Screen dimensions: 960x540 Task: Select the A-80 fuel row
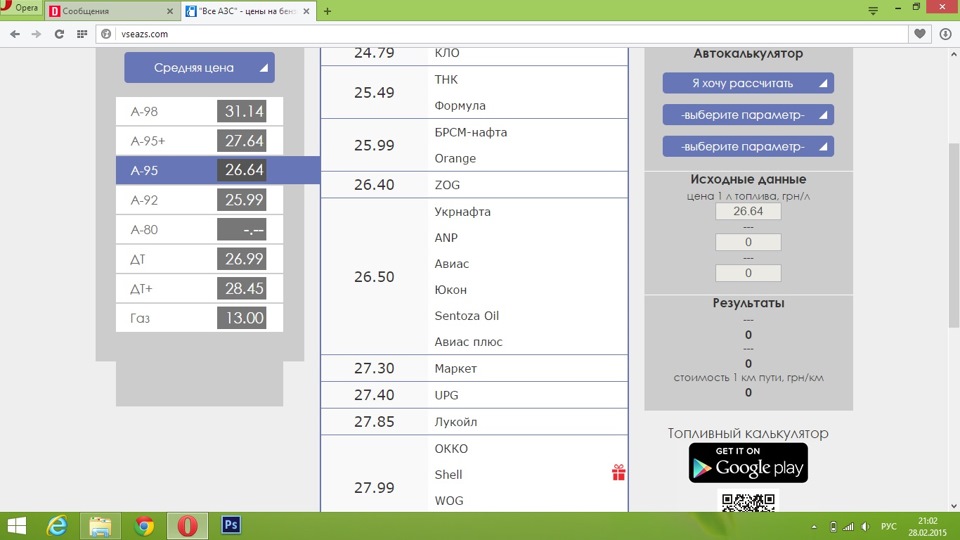pyautogui.click(x=200, y=230)
